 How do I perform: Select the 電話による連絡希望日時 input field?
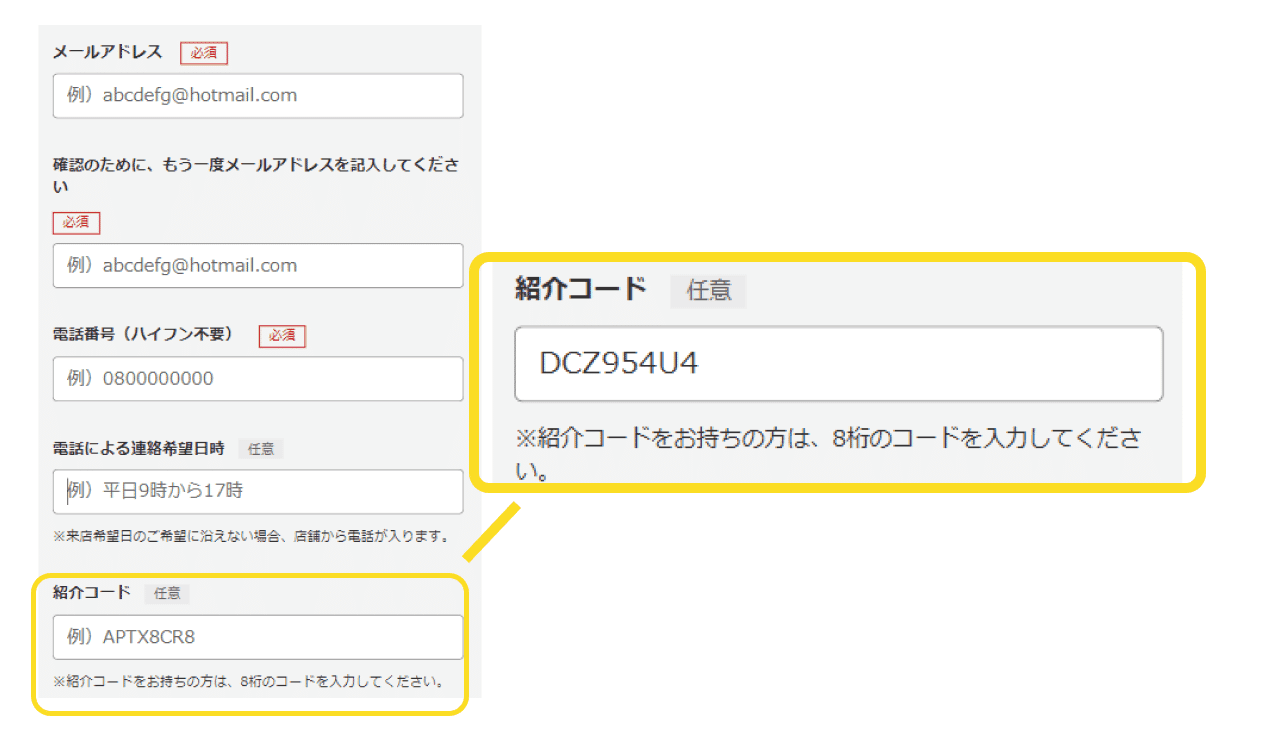coord(257,492)
